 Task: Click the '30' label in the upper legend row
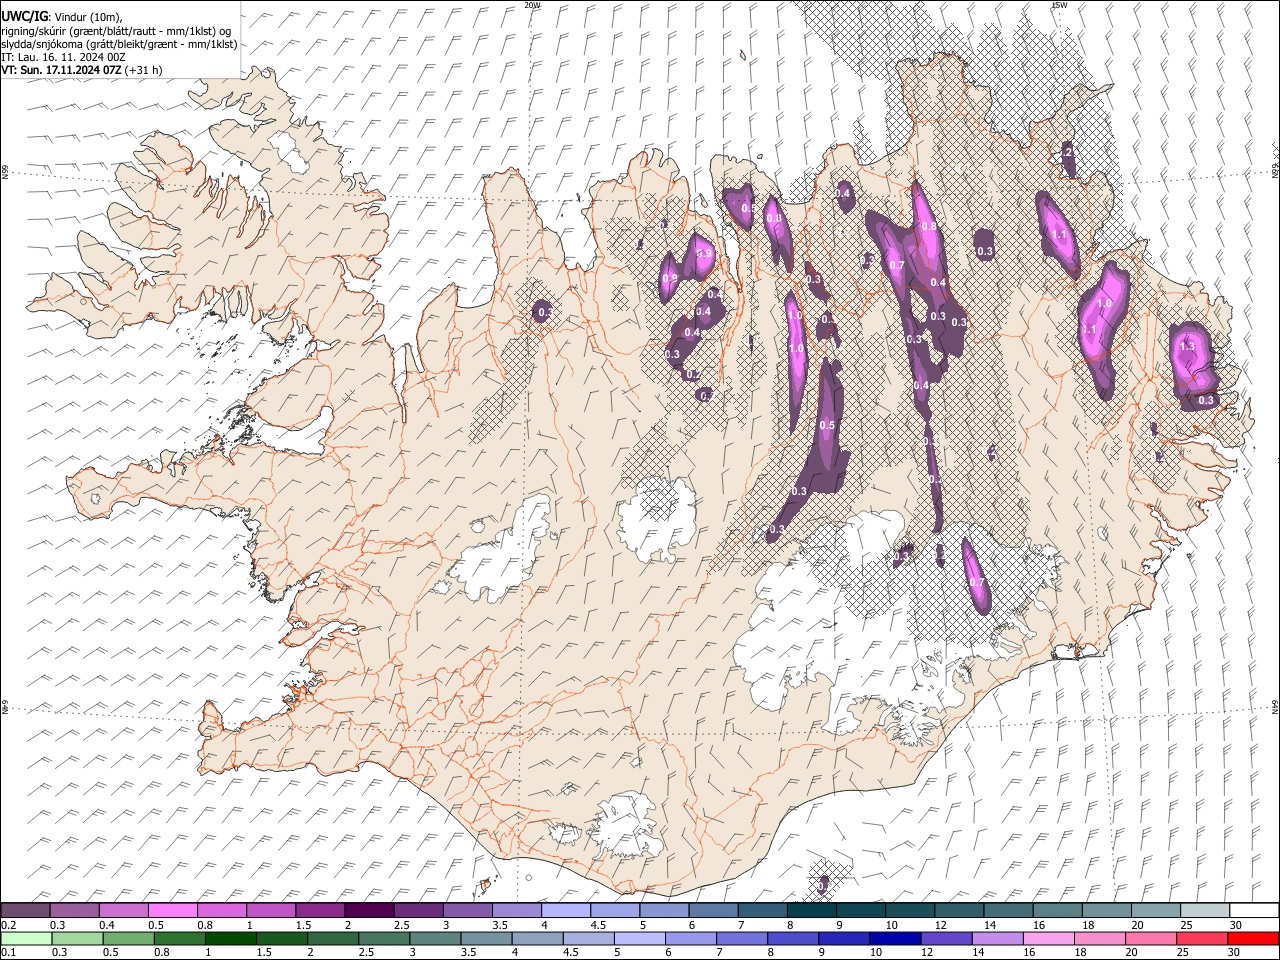coord(1235,926)
